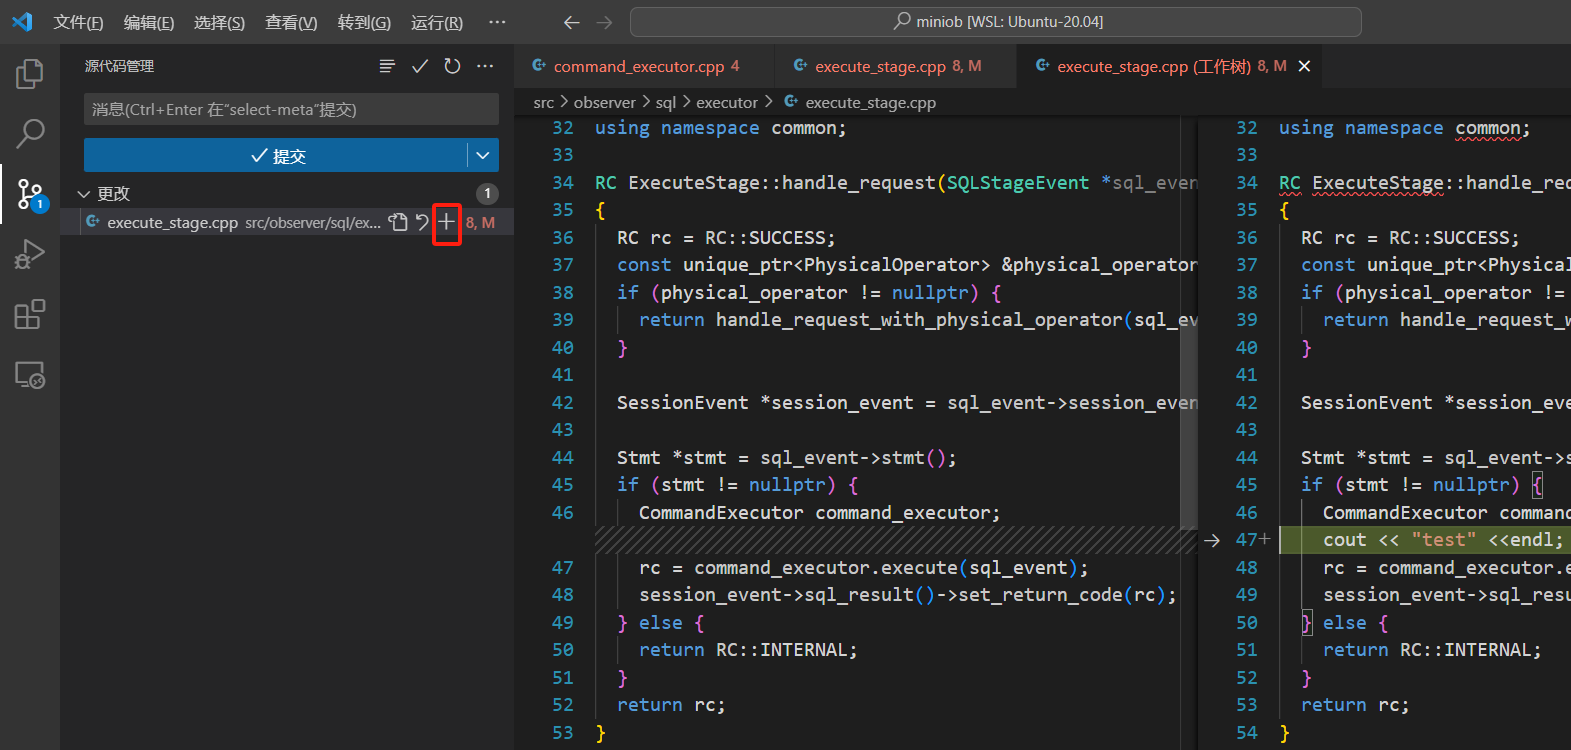Click line number 34 in the left editor

click(563, 183)
